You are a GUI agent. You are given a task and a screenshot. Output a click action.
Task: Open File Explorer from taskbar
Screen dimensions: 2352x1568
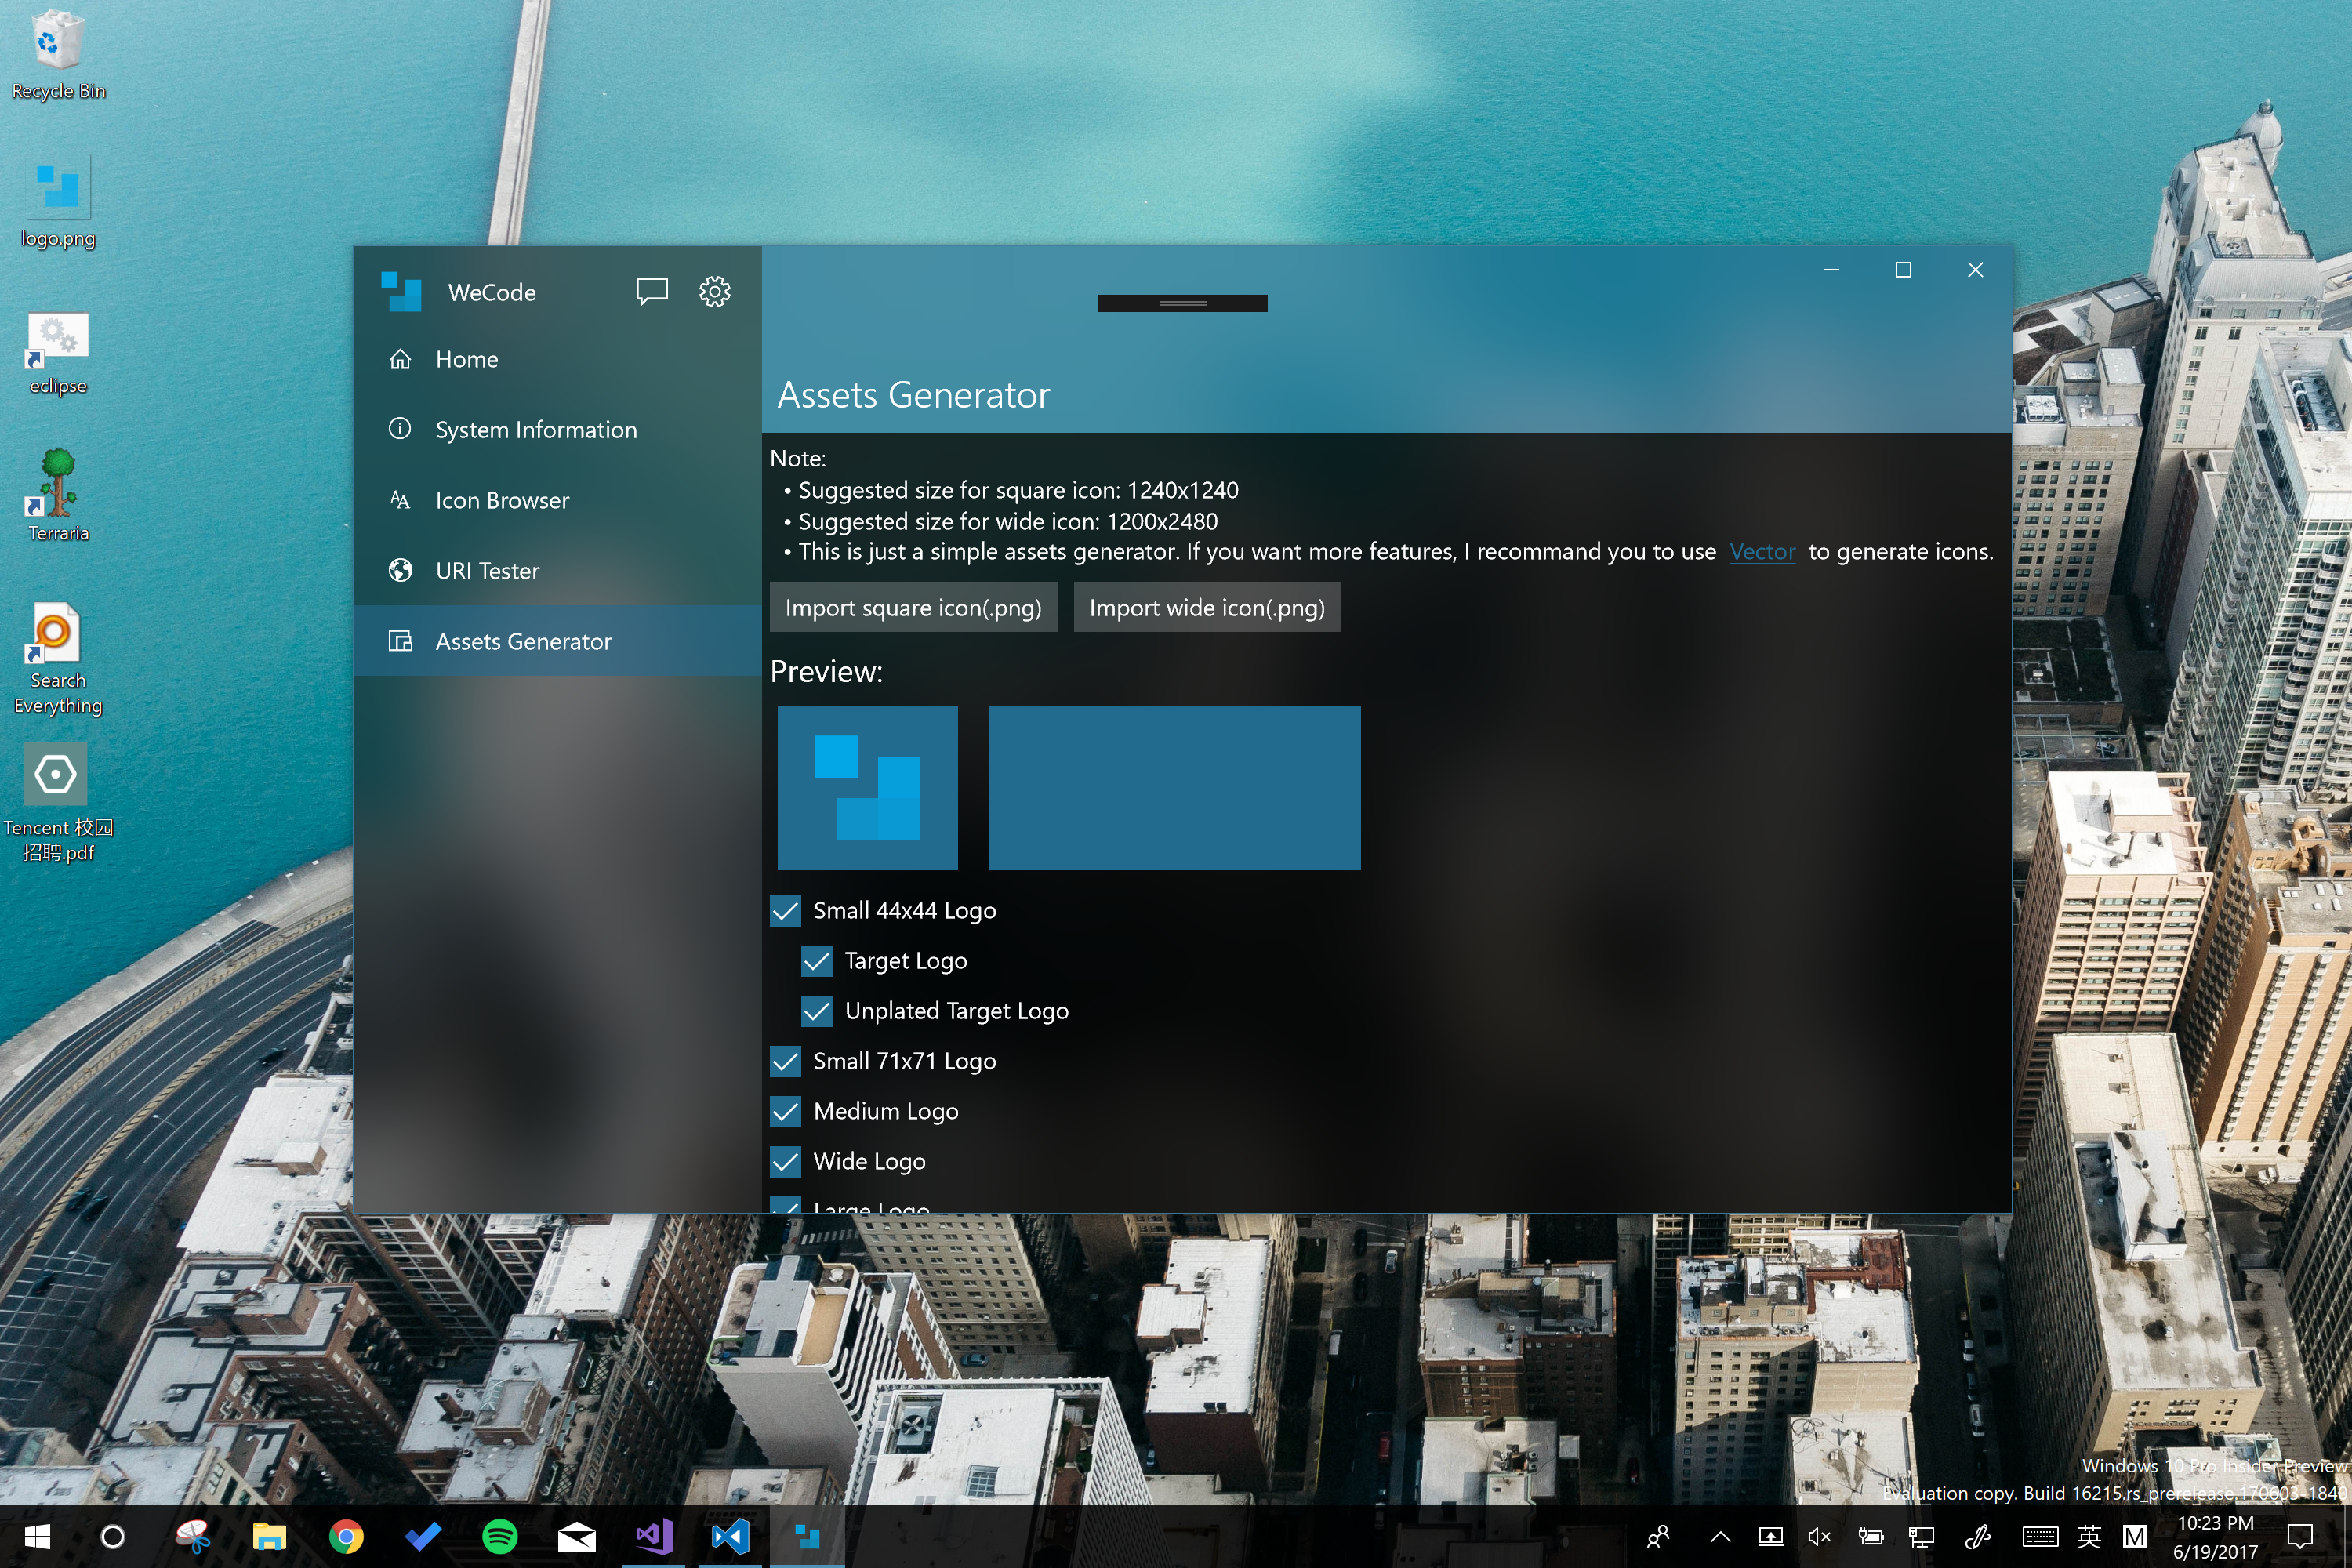click(x=269, y=1536)
